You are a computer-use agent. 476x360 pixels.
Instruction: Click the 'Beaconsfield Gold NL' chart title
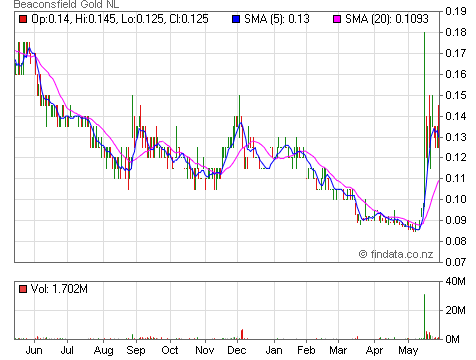coord(66,4)
